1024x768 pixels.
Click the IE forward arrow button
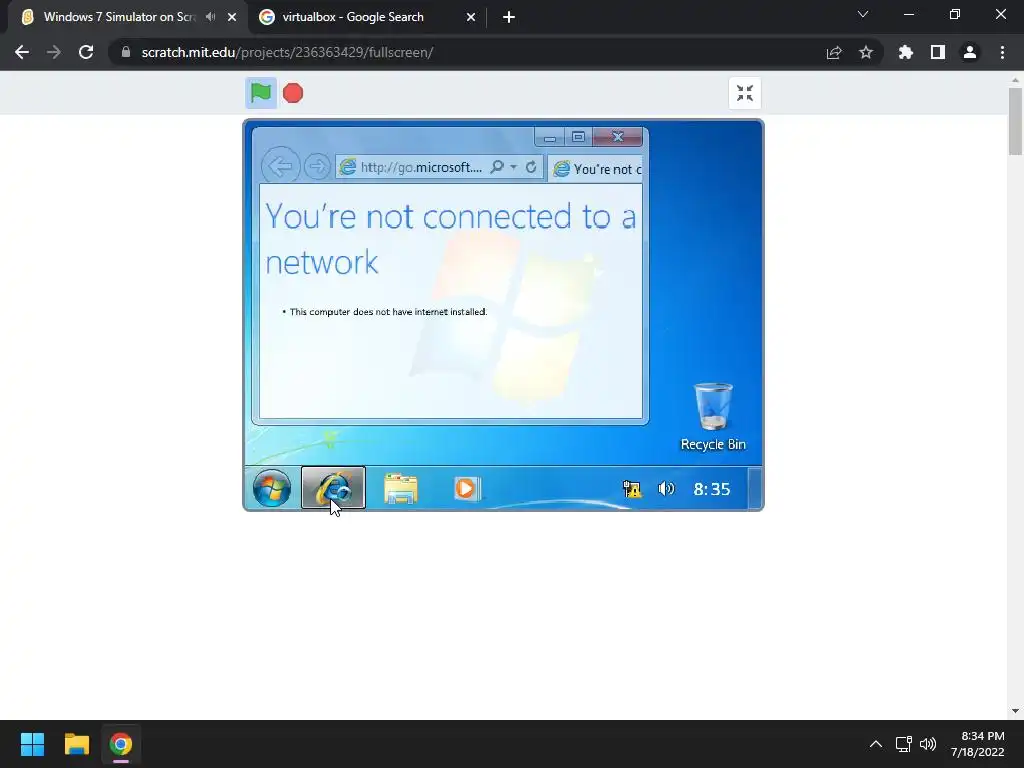(x=317, y=167)
